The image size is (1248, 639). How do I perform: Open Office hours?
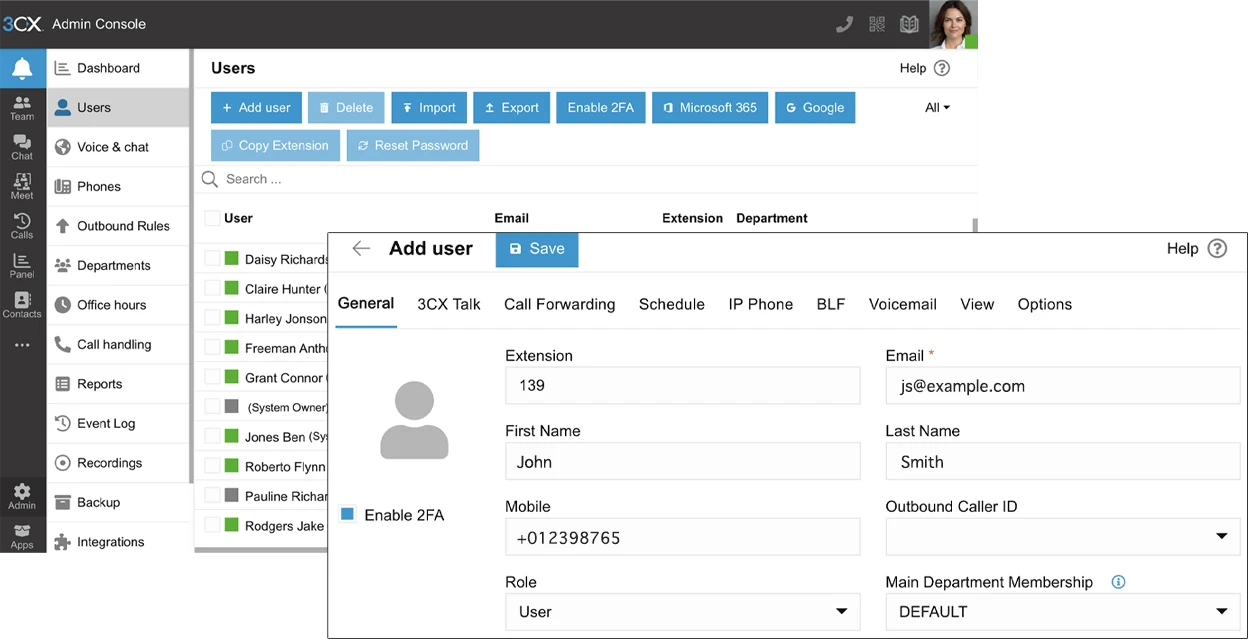pyautogui.click(x=118, y=305)
